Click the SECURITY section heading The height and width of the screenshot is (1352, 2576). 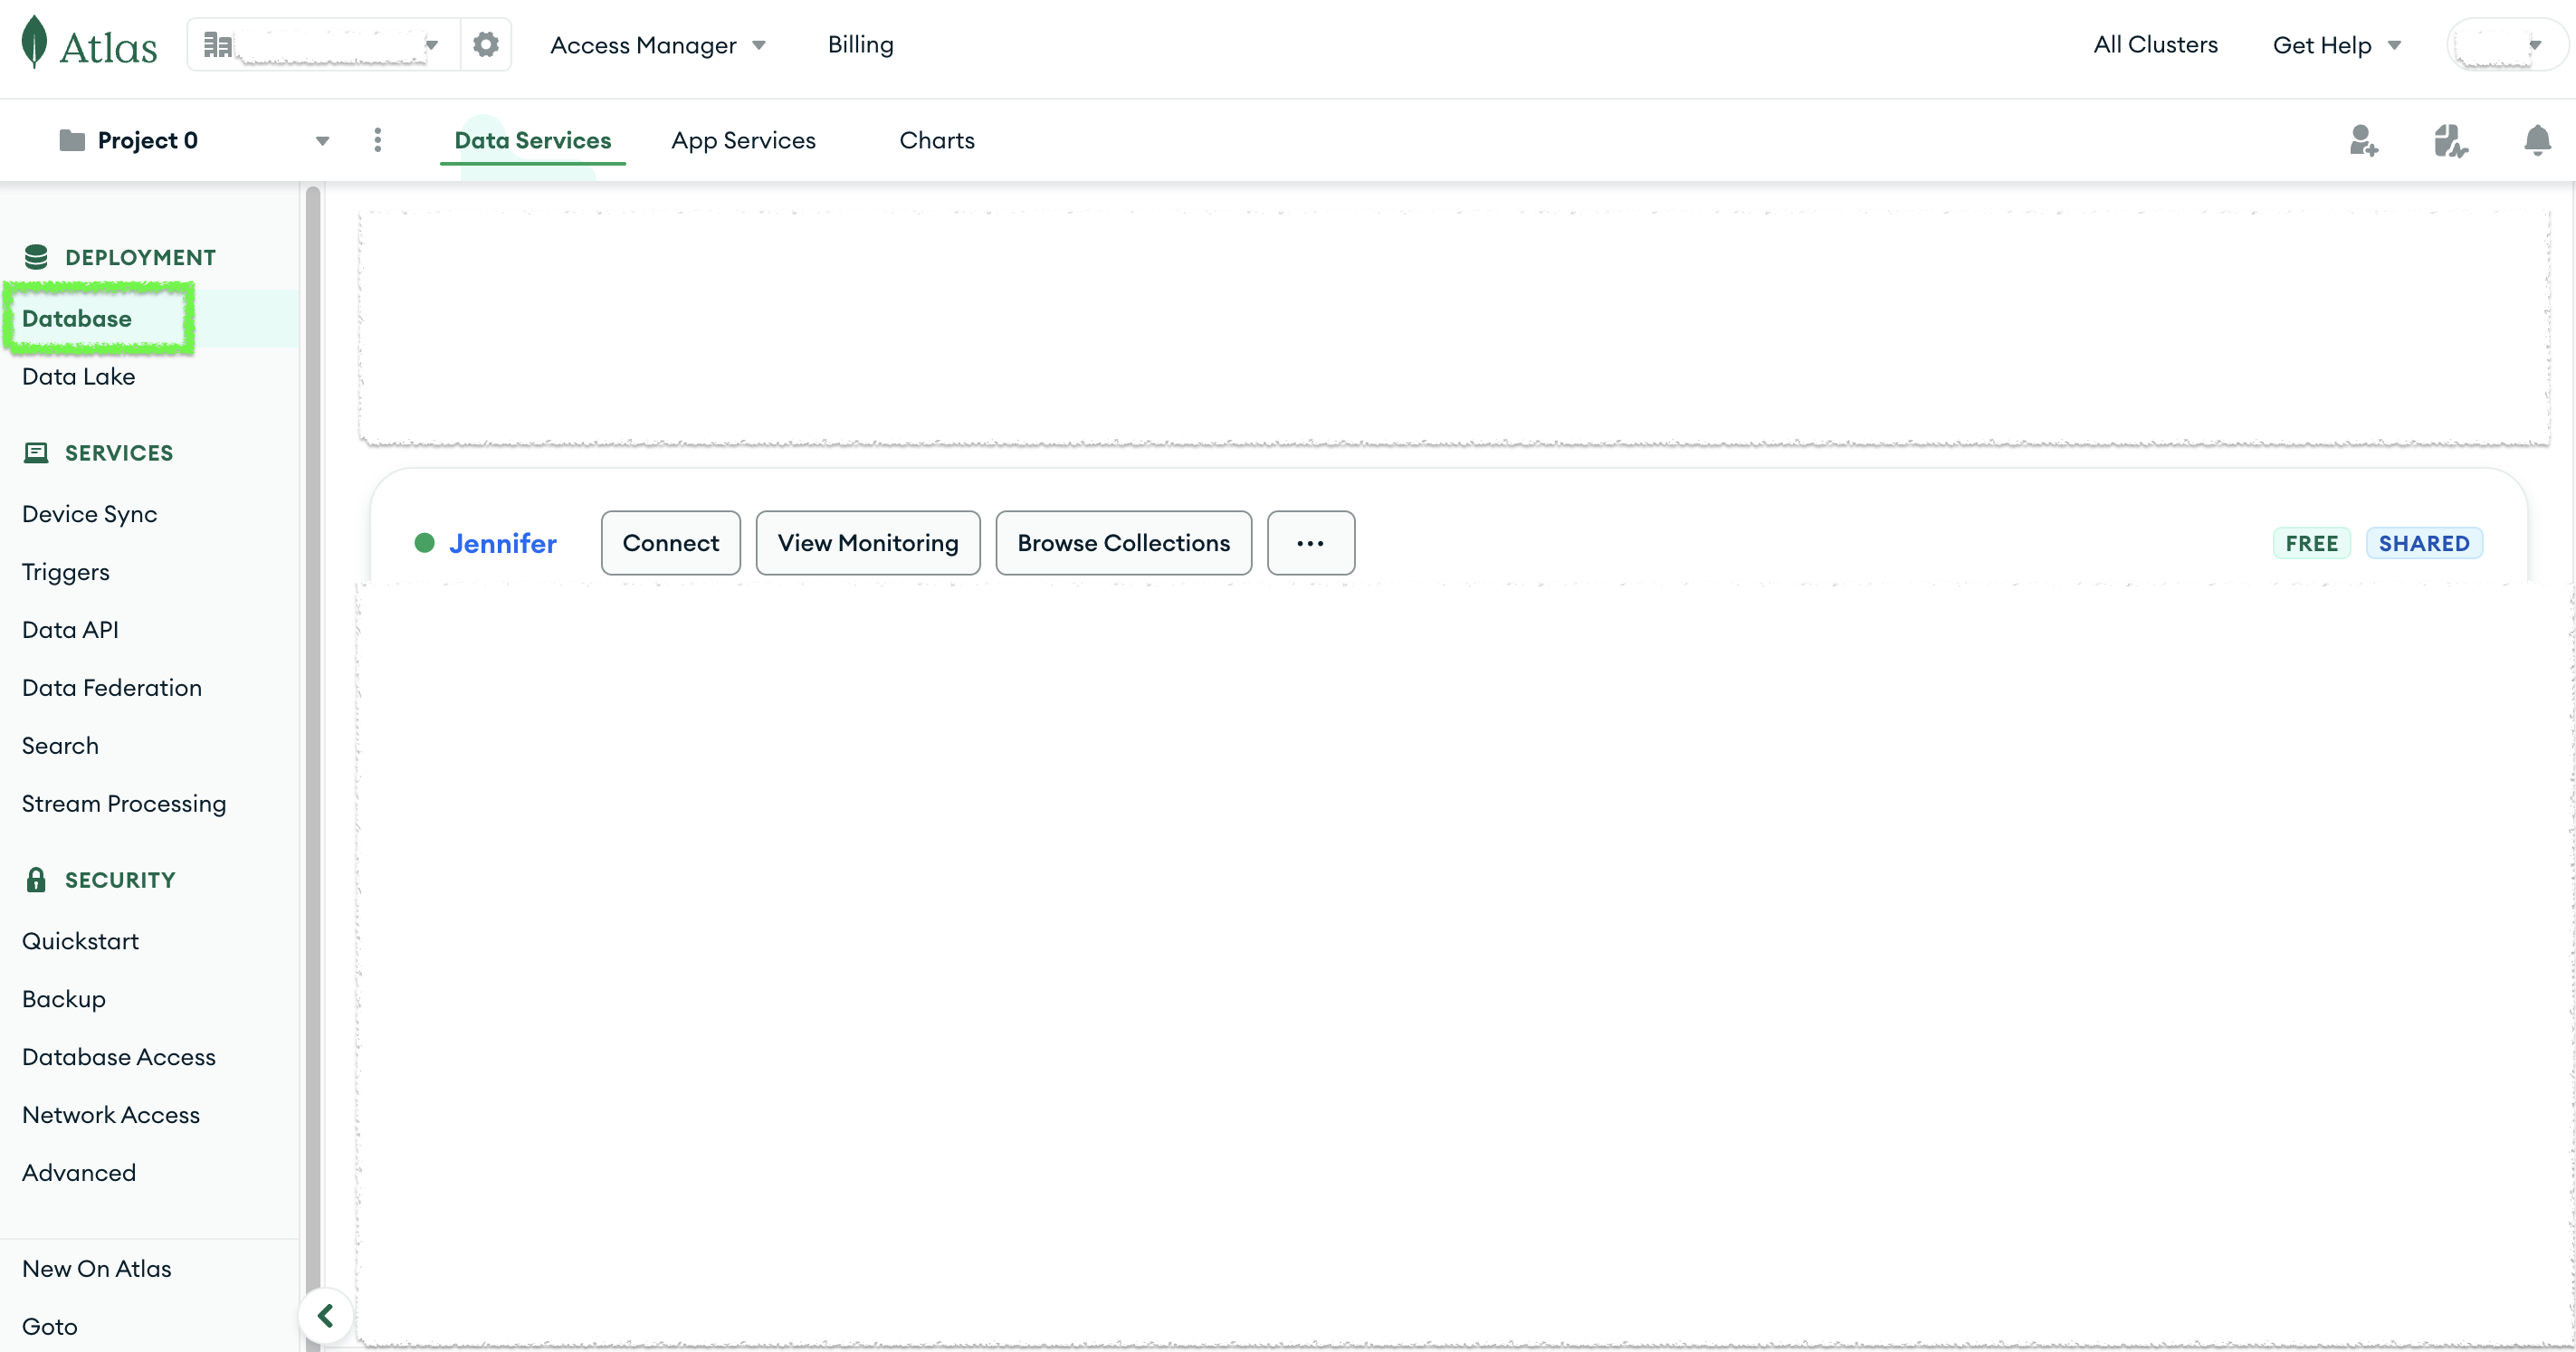pyautogui.click(x=120, y=880)
